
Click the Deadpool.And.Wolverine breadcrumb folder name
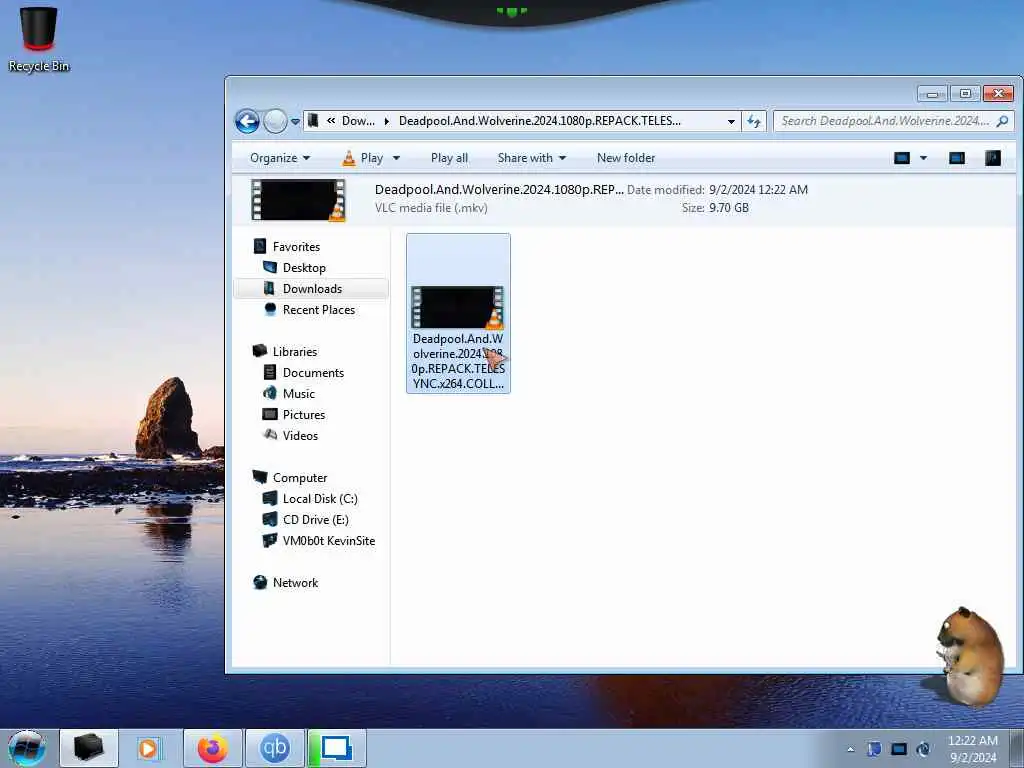539,121
